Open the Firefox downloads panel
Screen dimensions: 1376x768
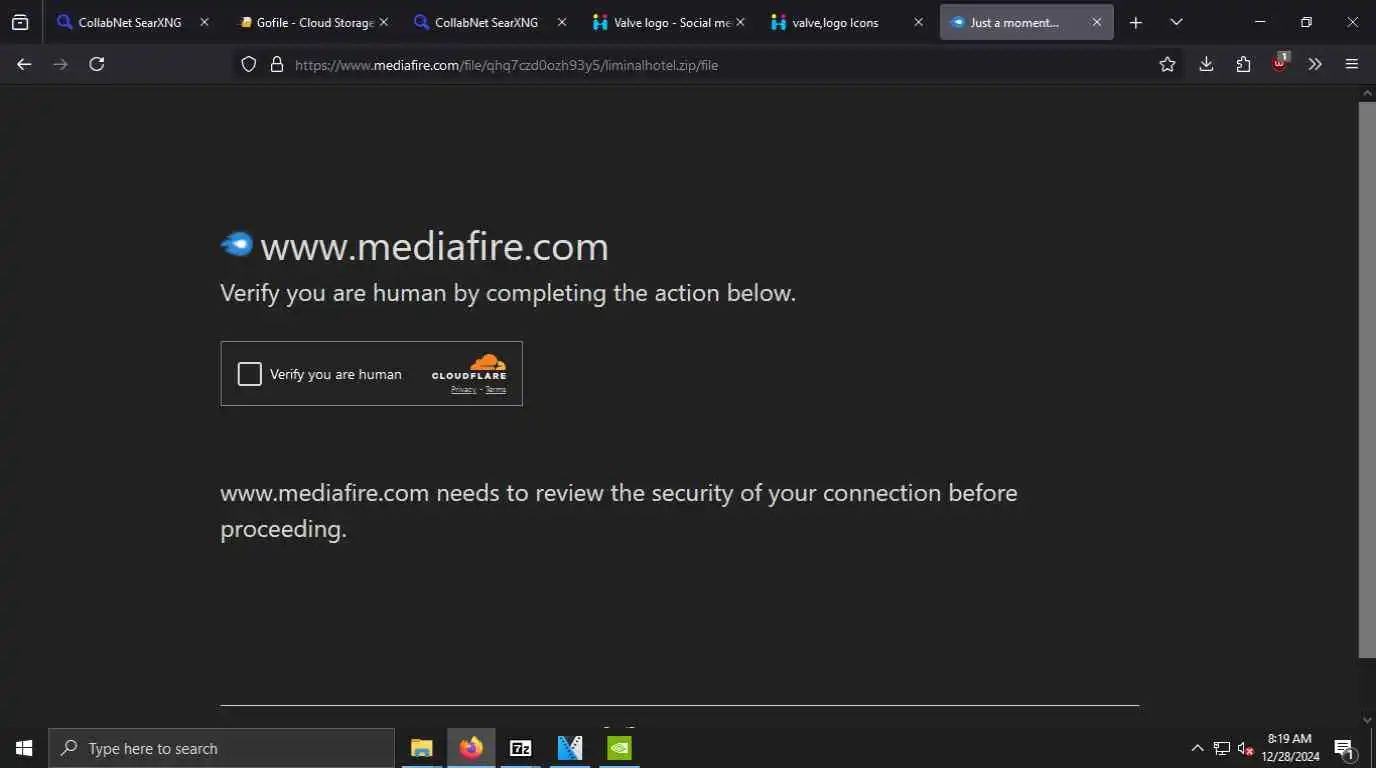point(1206,64)
